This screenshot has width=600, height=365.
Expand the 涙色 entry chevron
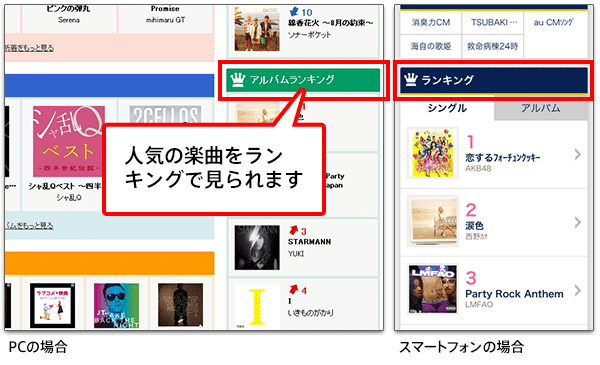click(x=577, y=222)
